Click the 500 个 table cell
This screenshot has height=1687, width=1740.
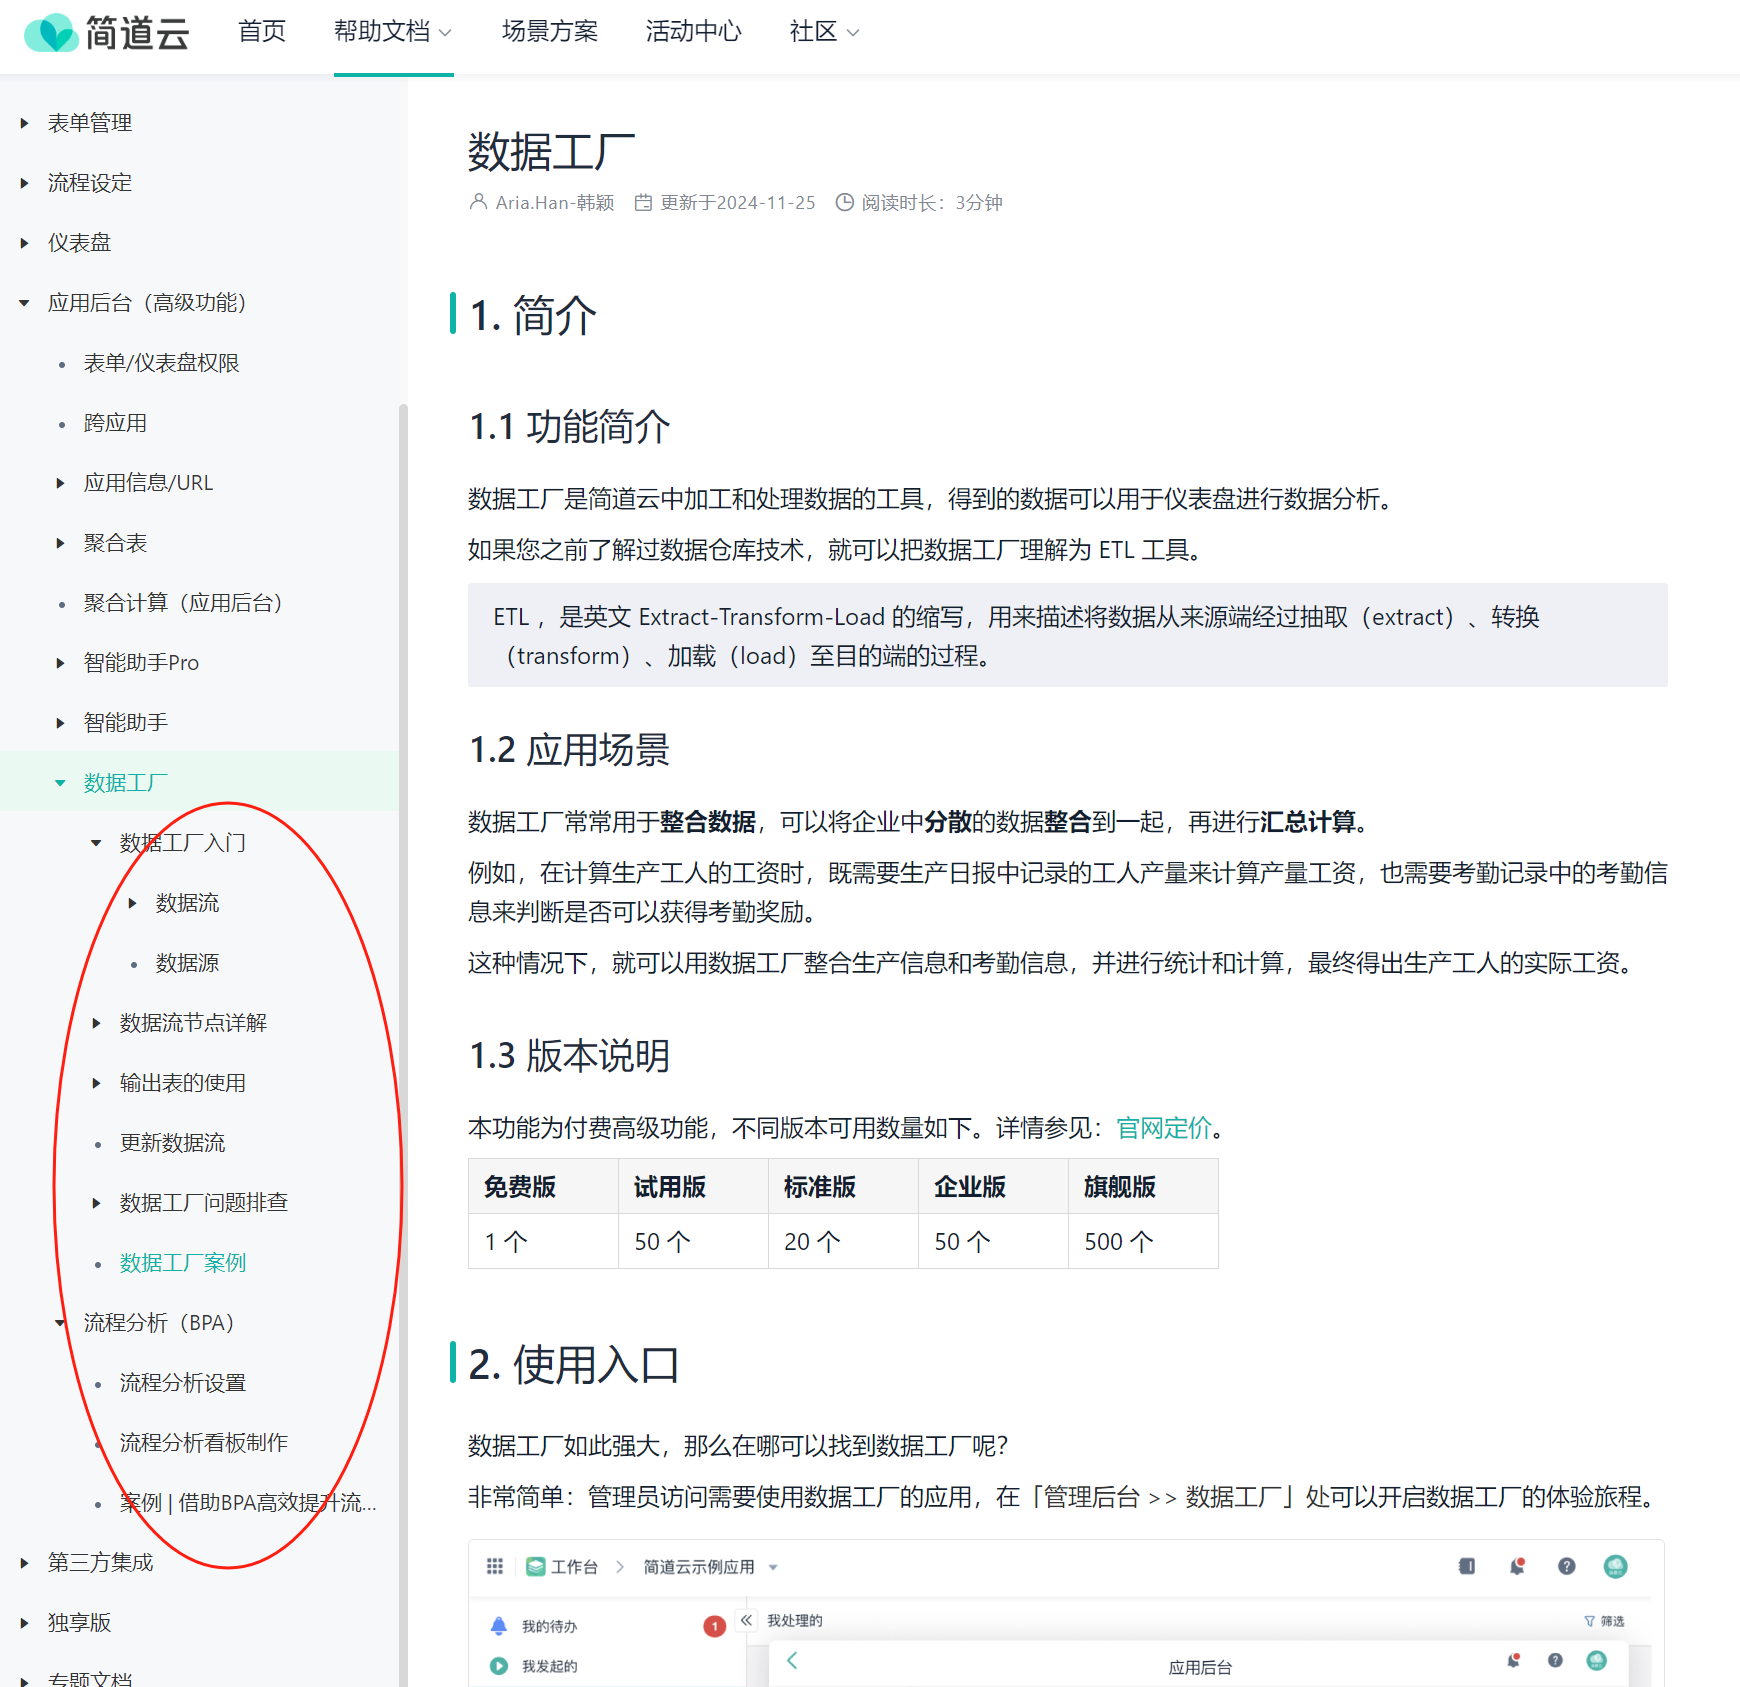(1143, 1242)
